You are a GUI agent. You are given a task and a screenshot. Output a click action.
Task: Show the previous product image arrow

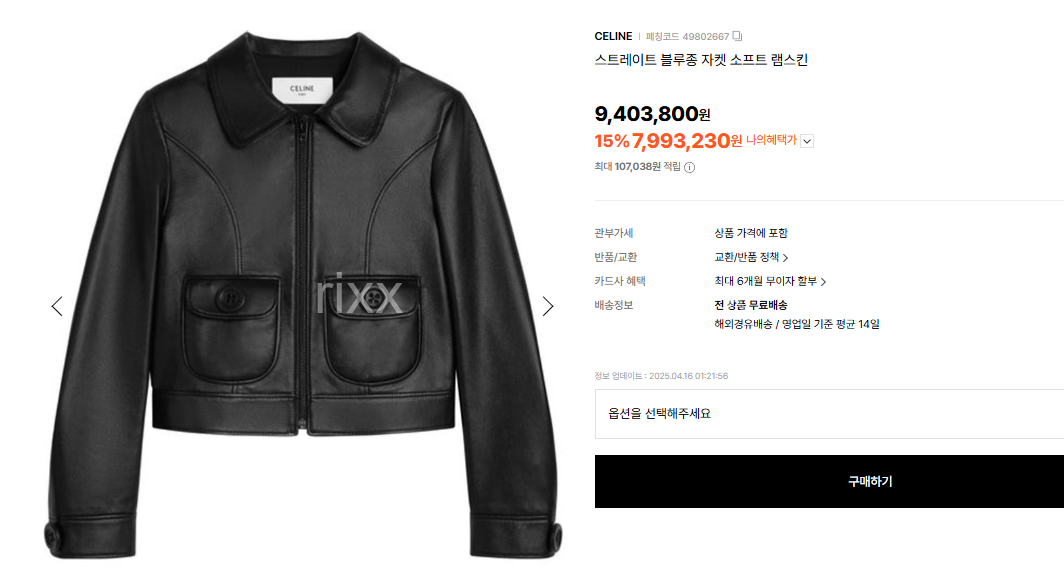pos(57,306)
